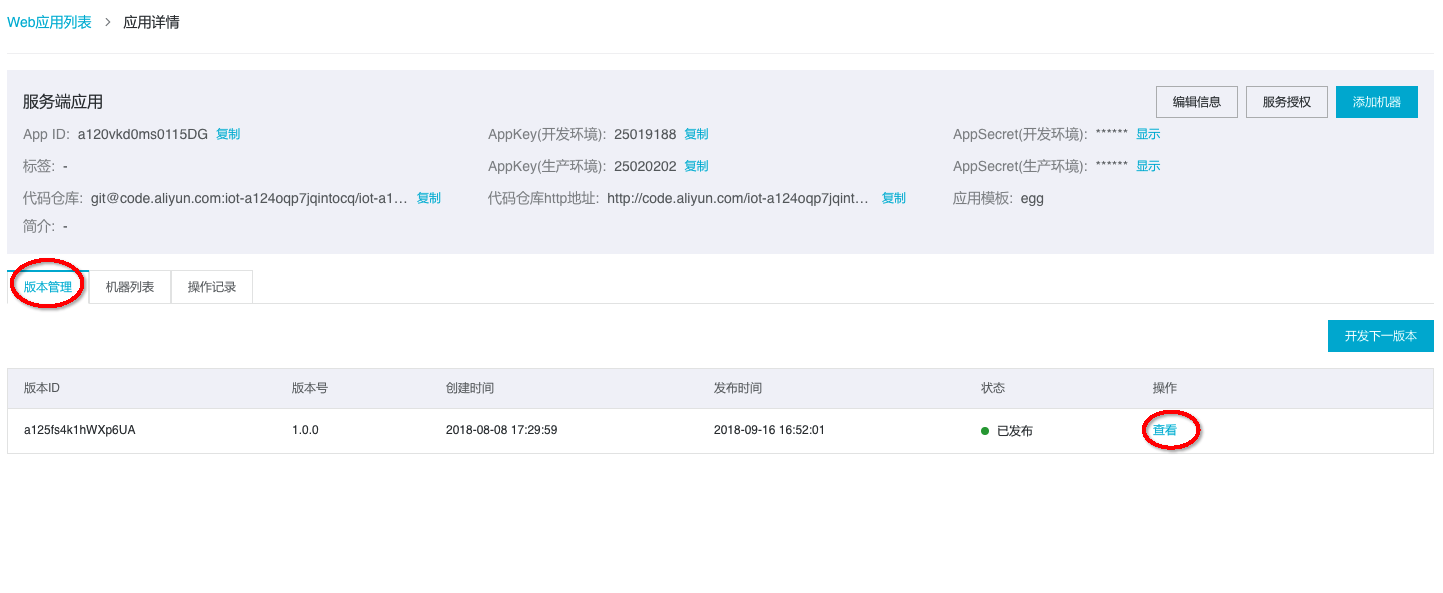This screenshot has height=593, width=1443.
Task: Click the 编辑信息 button
Action: coord(1197,102)
